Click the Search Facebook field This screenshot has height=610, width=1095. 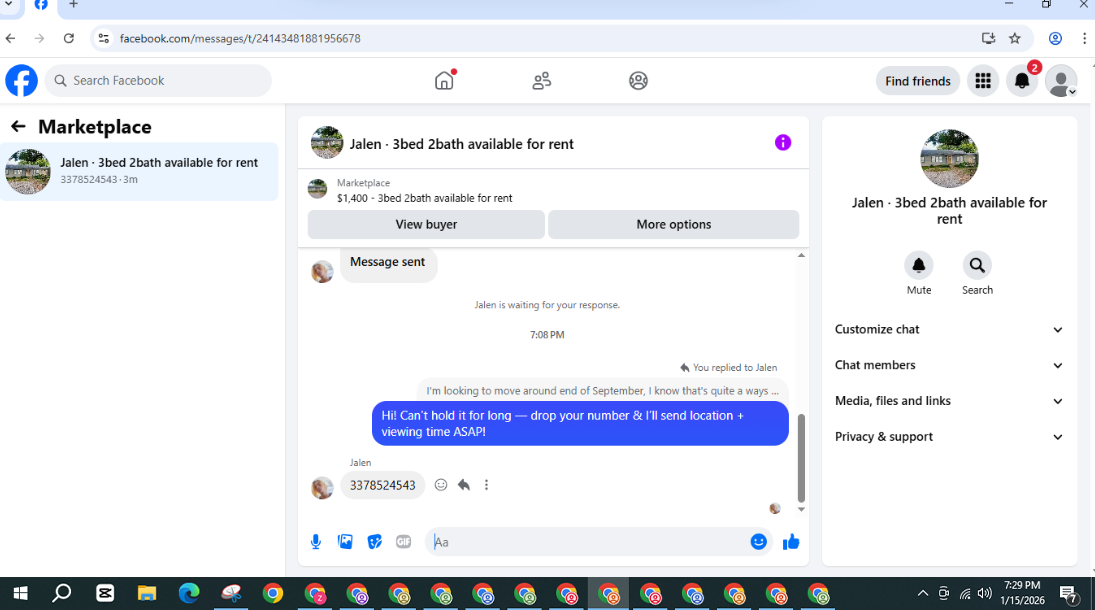(159, 80)
